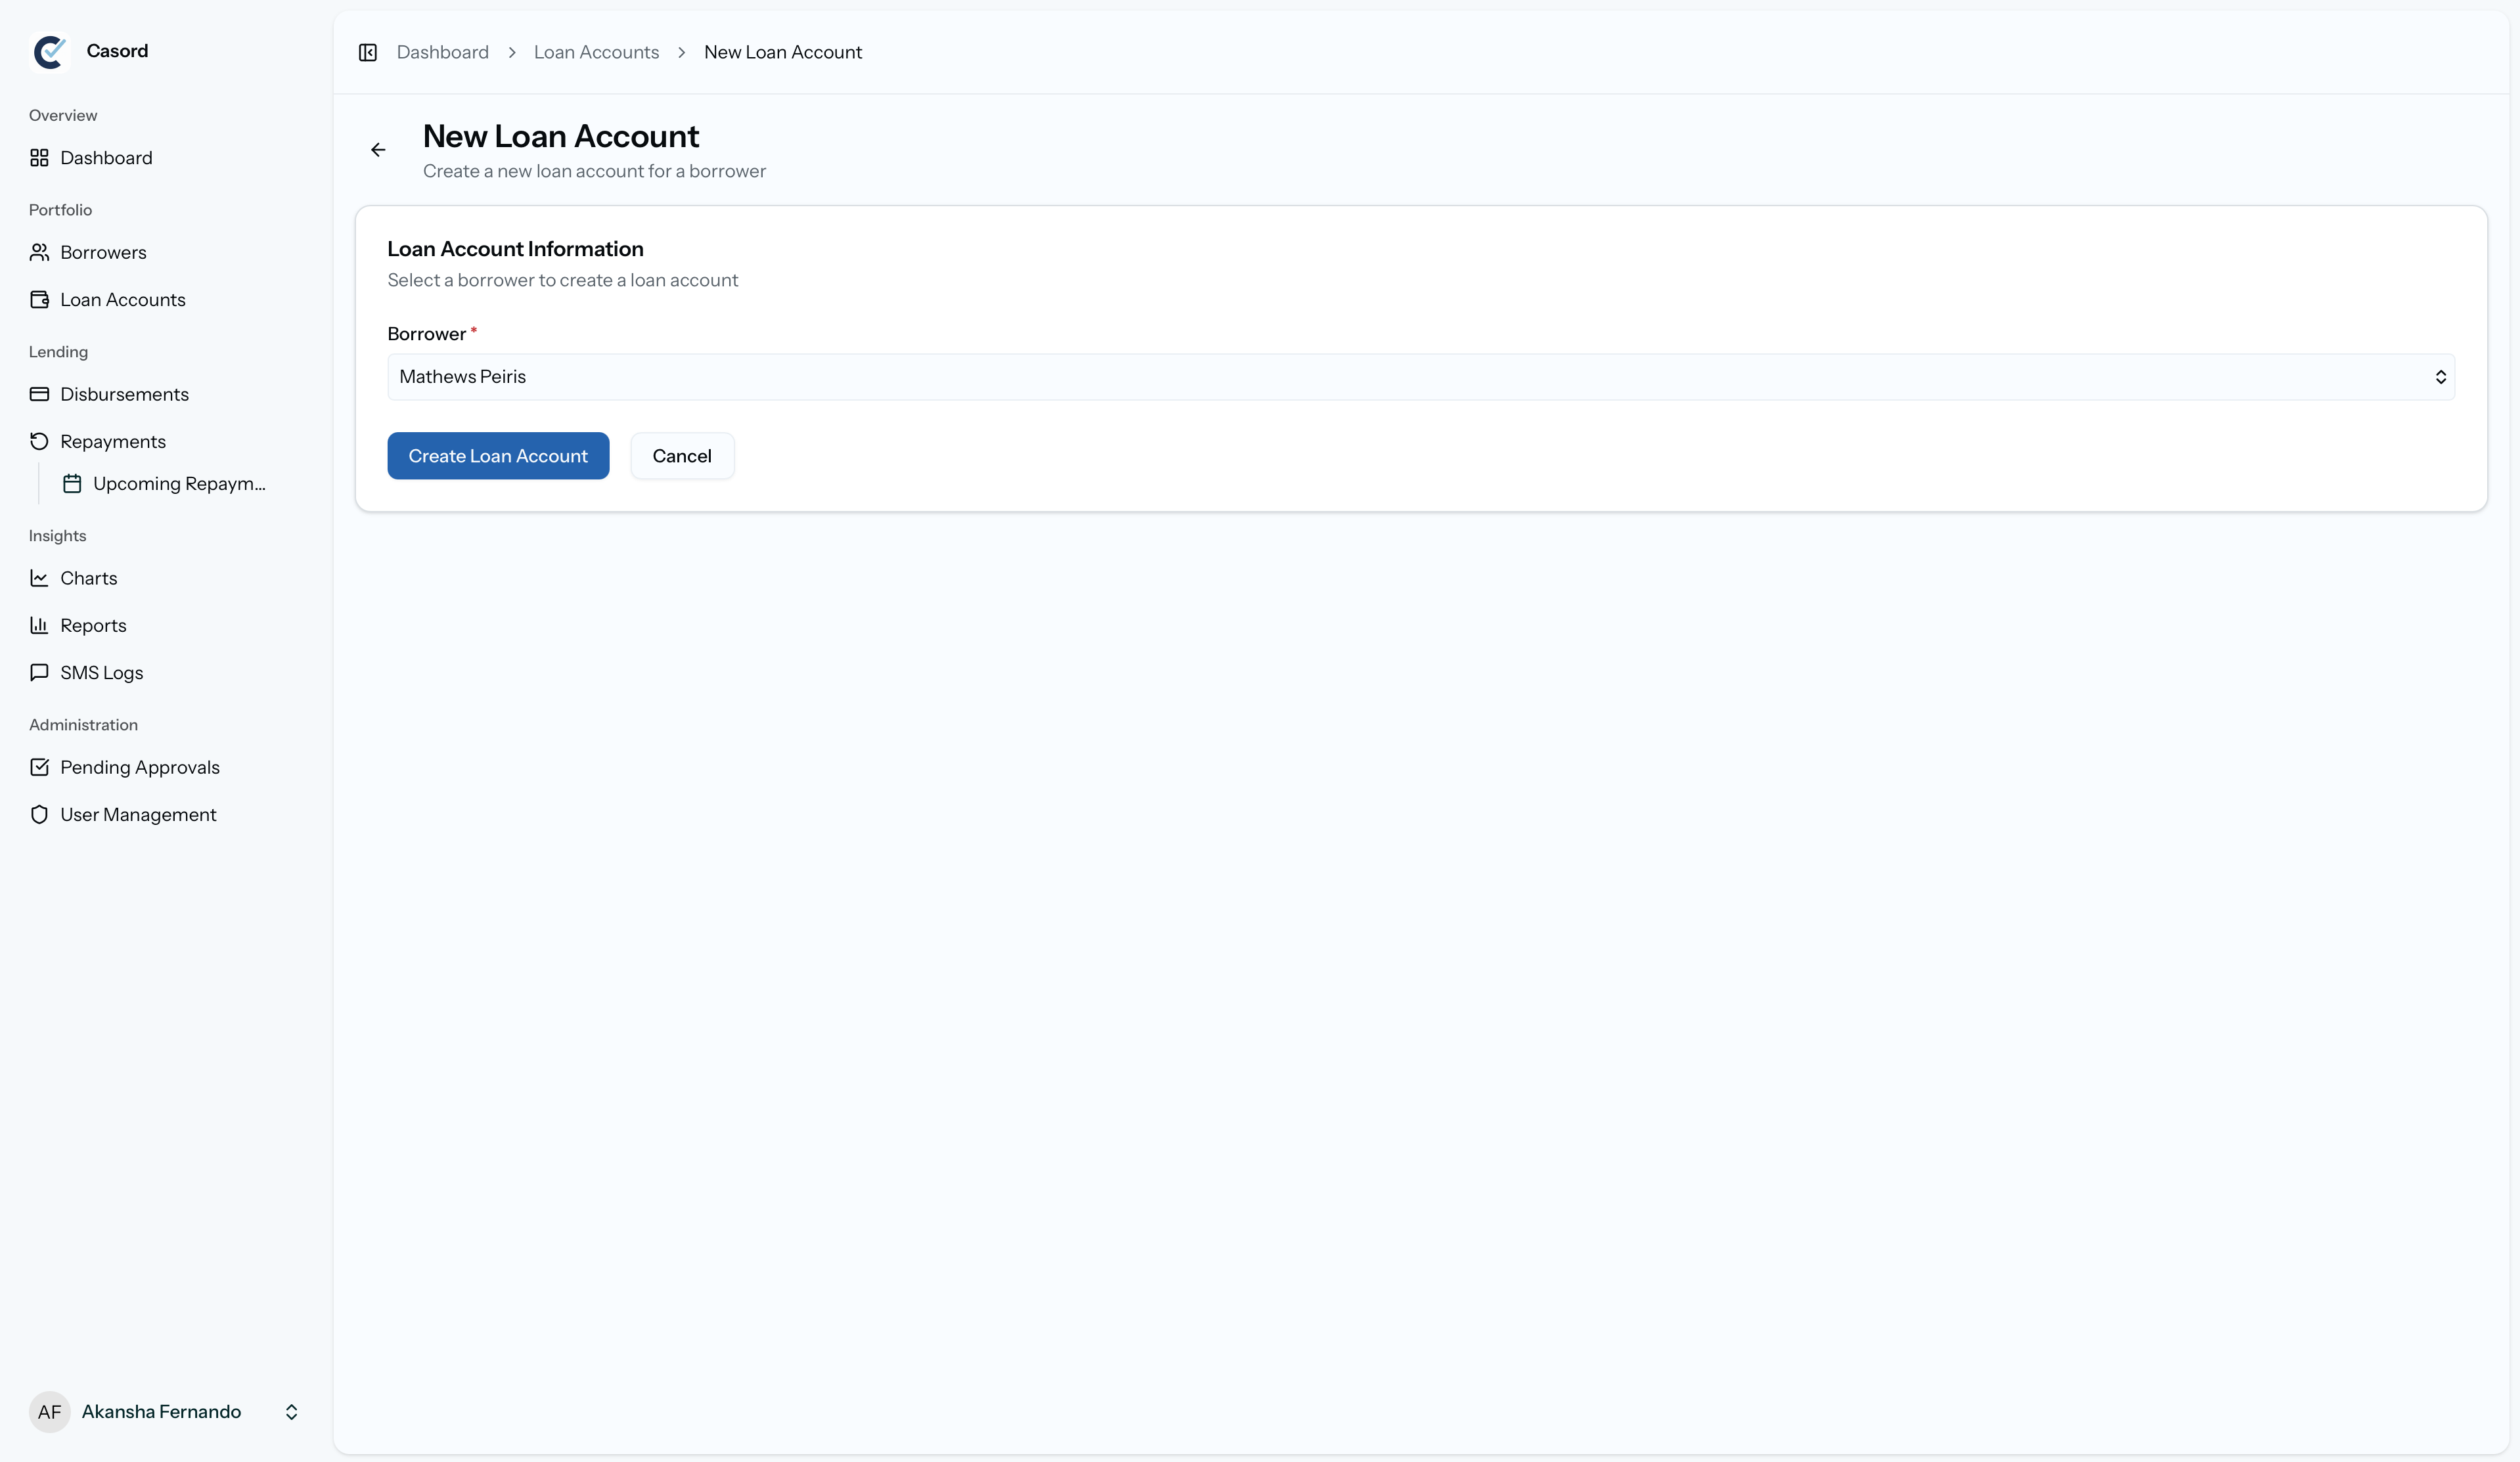
Task: Select the SMS Logs message icon
Action: (39, 672)
